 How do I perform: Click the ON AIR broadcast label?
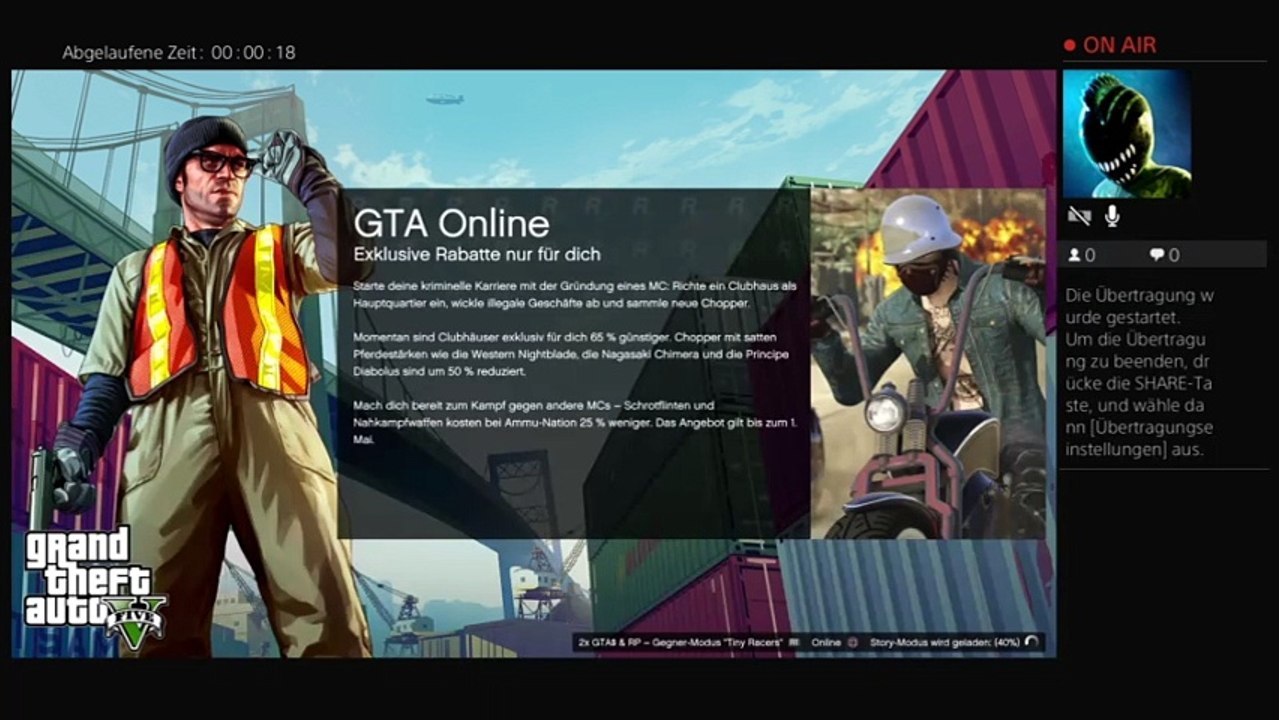(x=1119, y=46)
